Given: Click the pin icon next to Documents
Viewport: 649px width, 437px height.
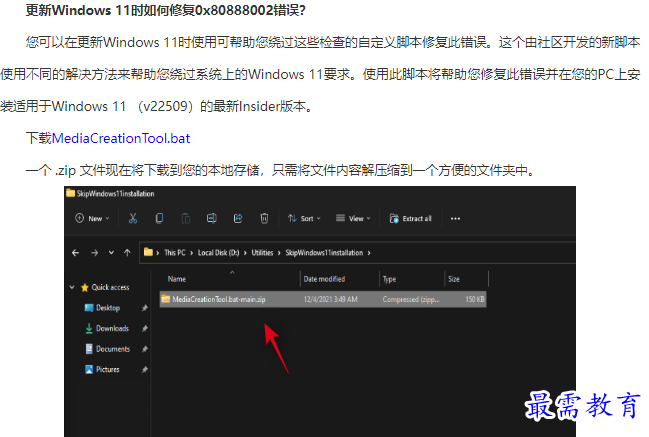Looking at the screenshot, I should click(x=144, y=349).
